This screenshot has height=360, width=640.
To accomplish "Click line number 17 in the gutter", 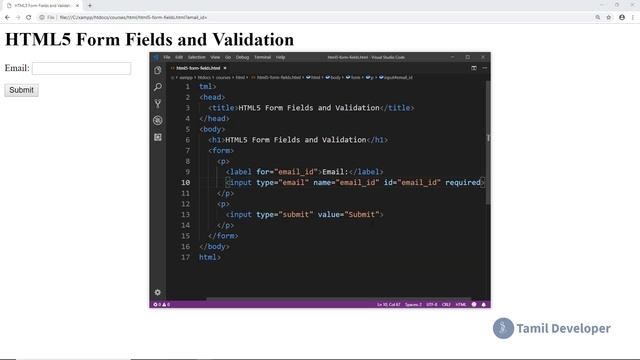I will 185,257.
